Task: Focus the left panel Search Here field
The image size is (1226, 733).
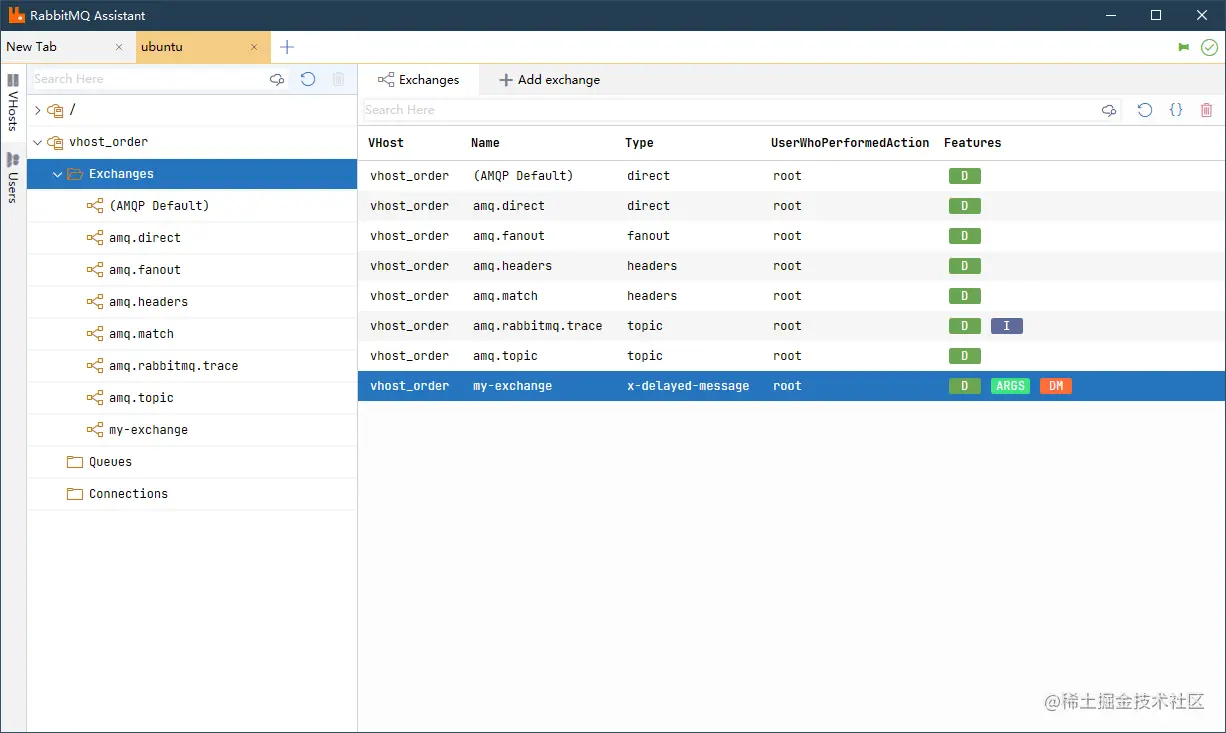Action: [148, 79]
